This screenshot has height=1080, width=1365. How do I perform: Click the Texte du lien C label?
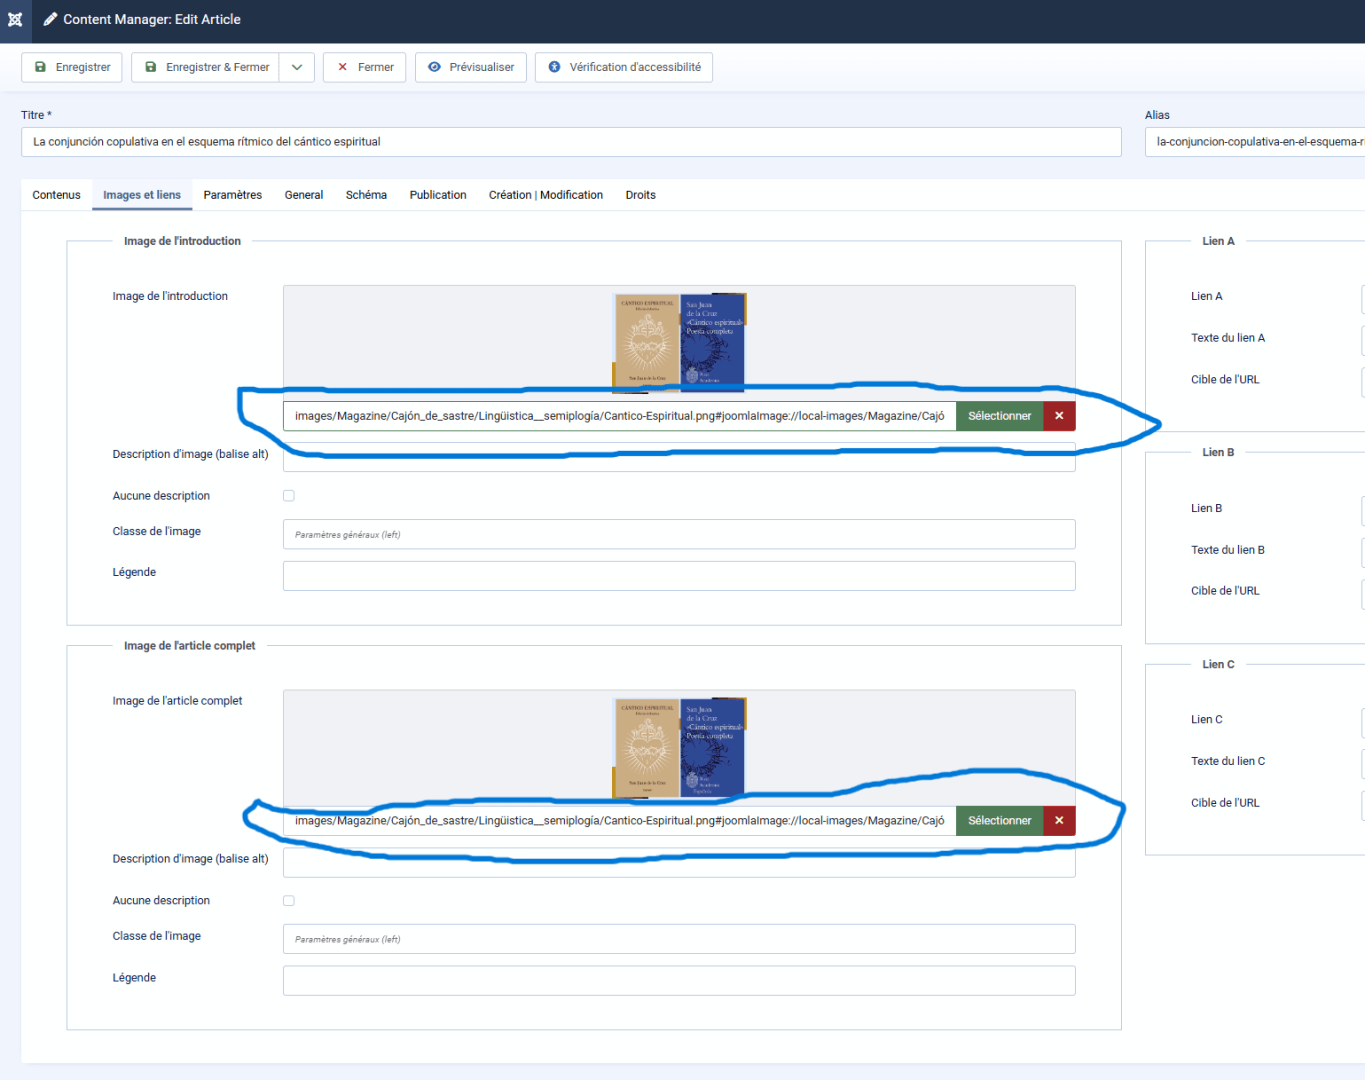pyautogui.click(x=1228, y=761)
